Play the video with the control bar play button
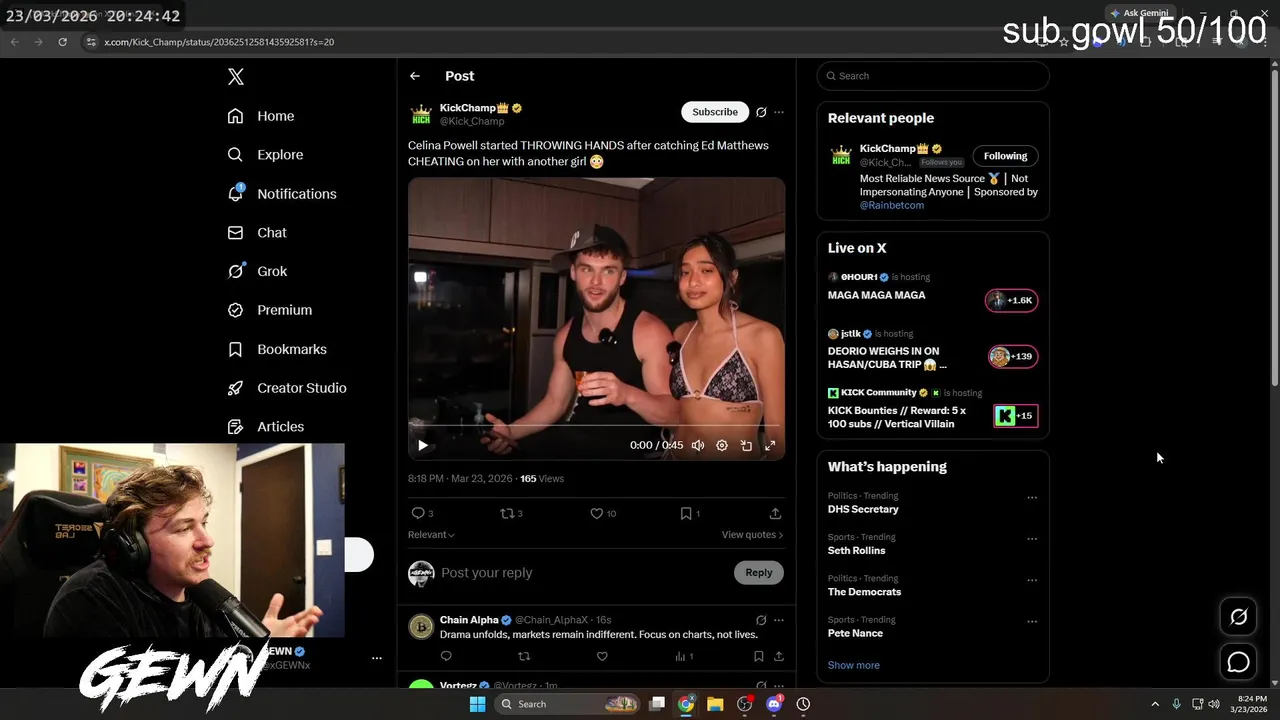 coord(422,446)
